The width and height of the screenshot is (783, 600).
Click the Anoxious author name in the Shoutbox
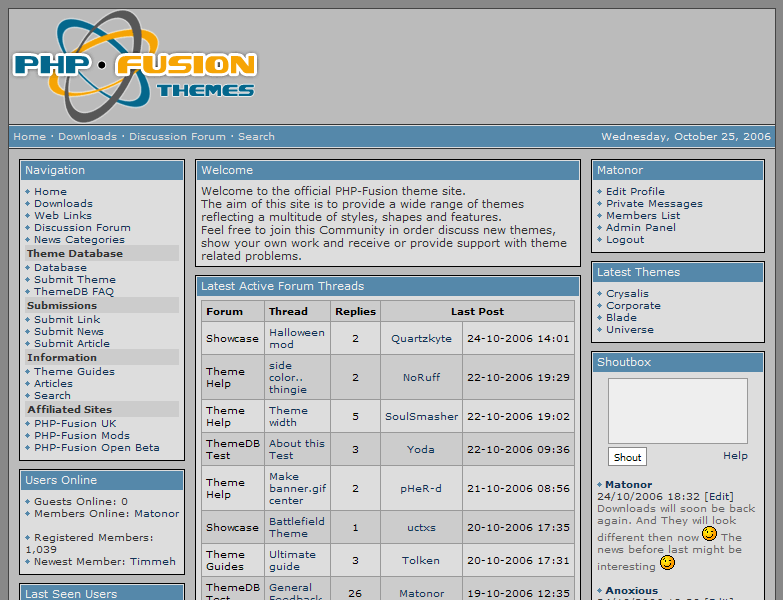(632, 591)
